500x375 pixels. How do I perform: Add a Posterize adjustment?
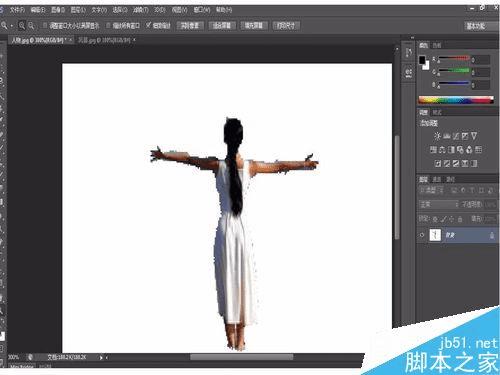point(447,163)
